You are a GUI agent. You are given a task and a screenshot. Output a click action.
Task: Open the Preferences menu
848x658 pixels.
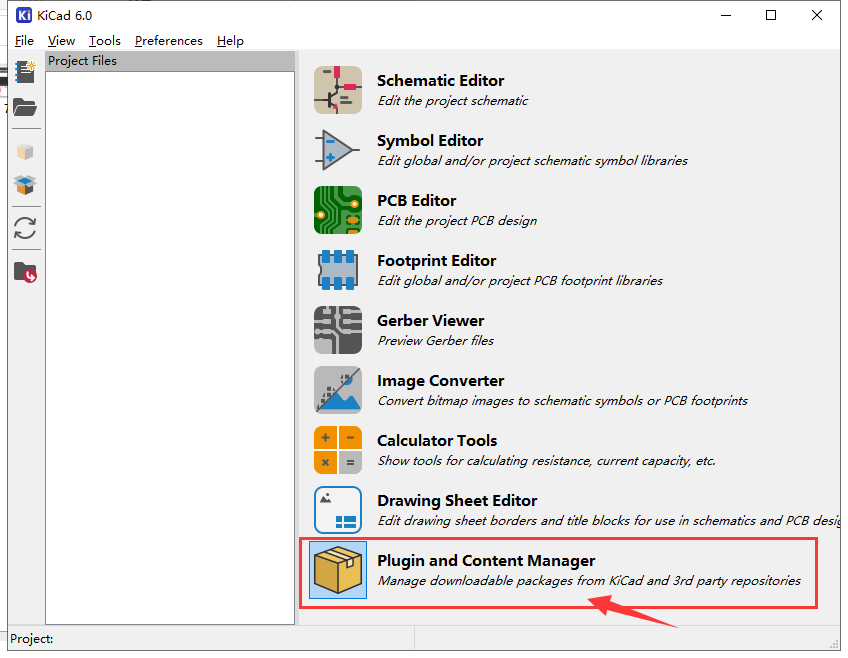pyautogui.click(x=169, y=41)
